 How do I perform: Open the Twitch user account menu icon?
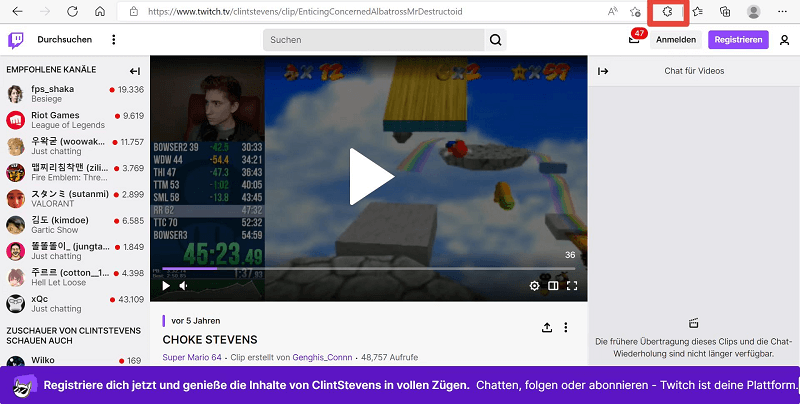pyautogui.click(x=785, y=40)
